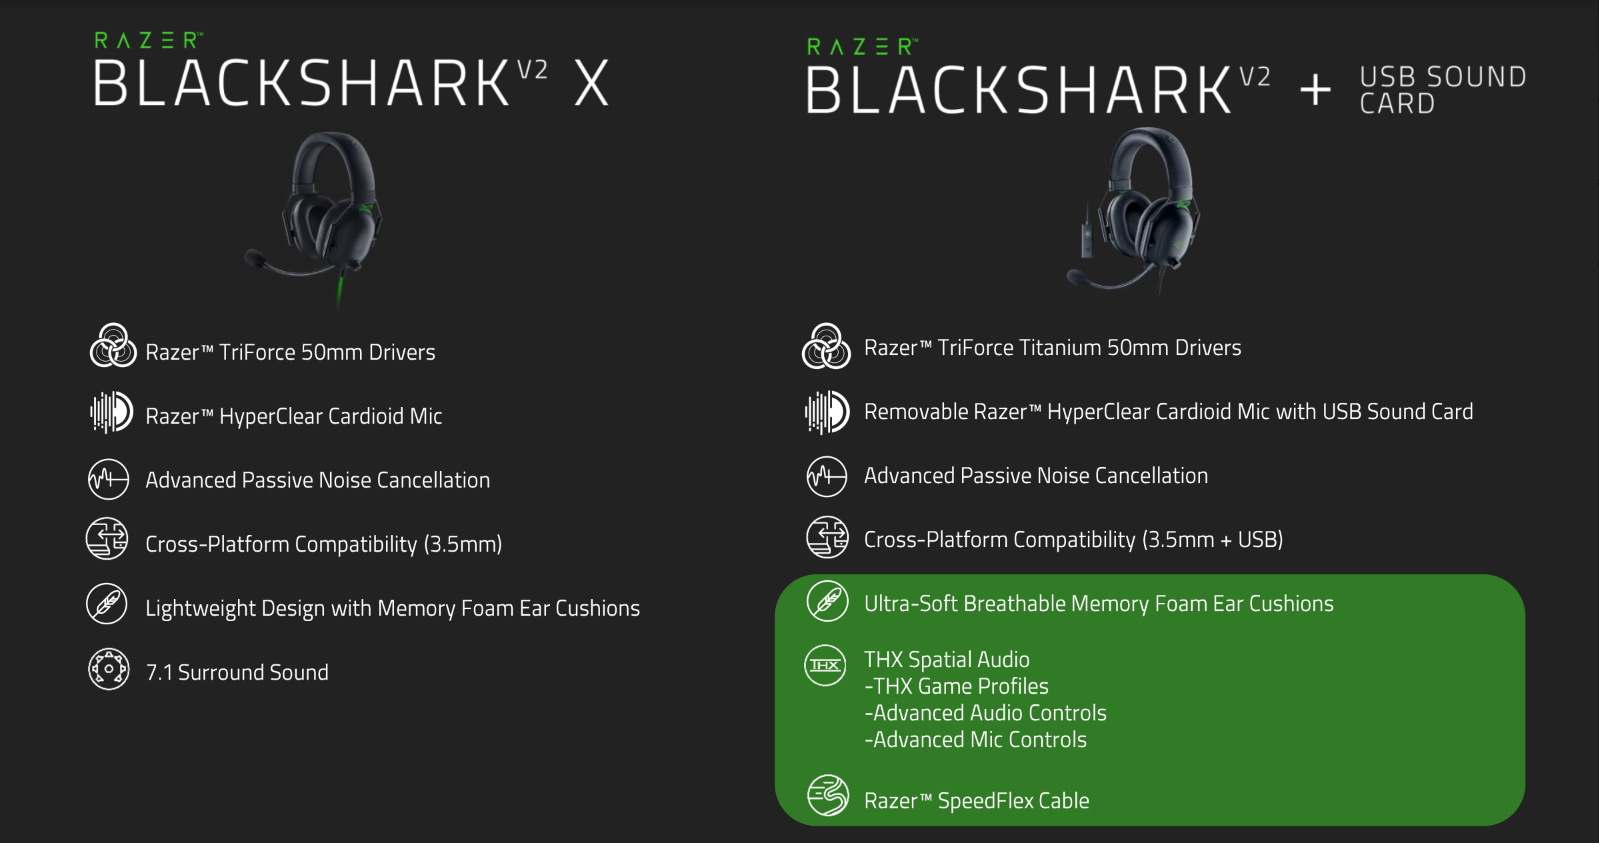
Task: Click the USB SOUND CARD heading text
Action: [1443, 90]
